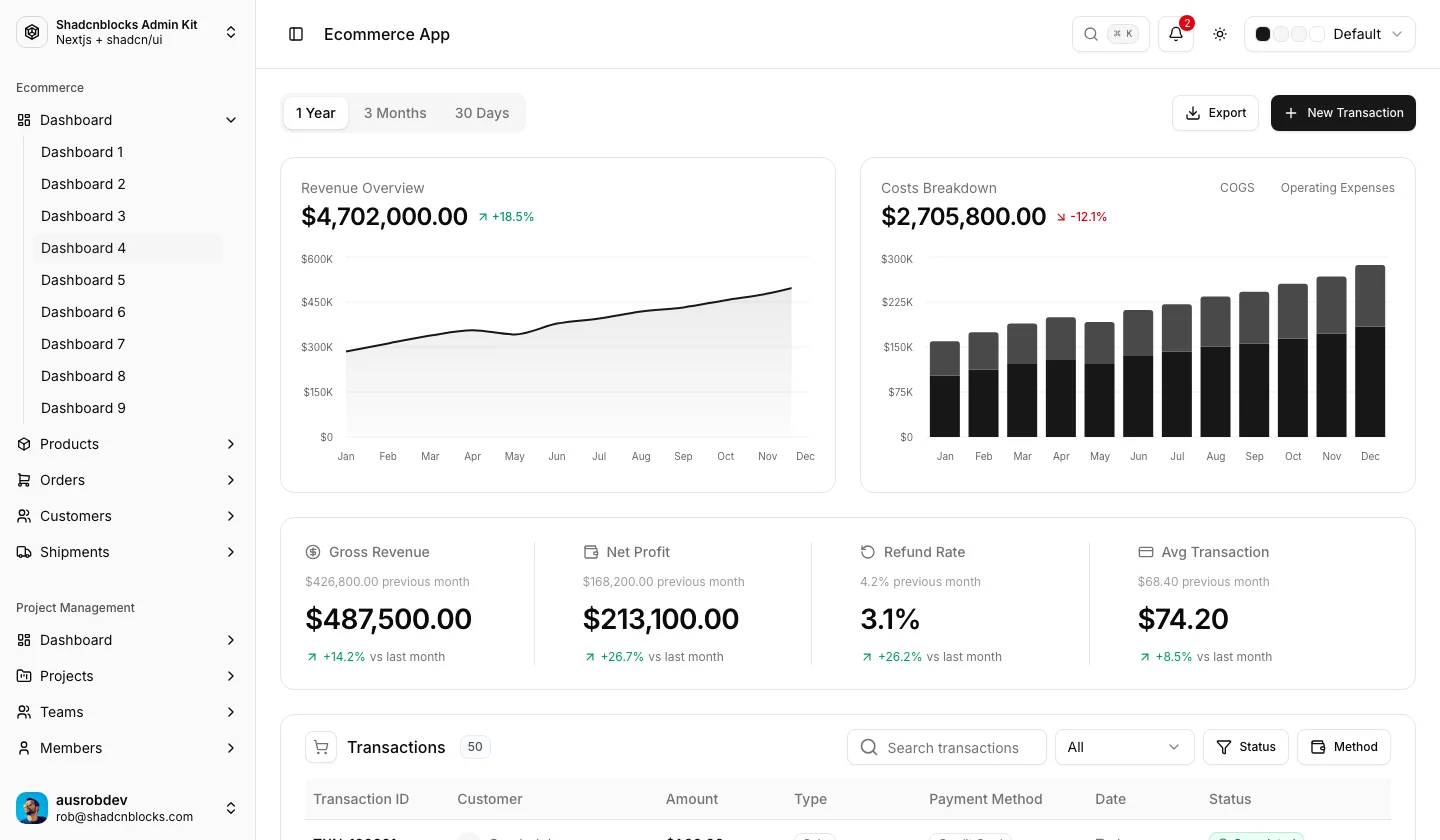Click the Shadcnblocks logo icon
This screenshot has width=1440, height=840.
(x=32, y=33)
